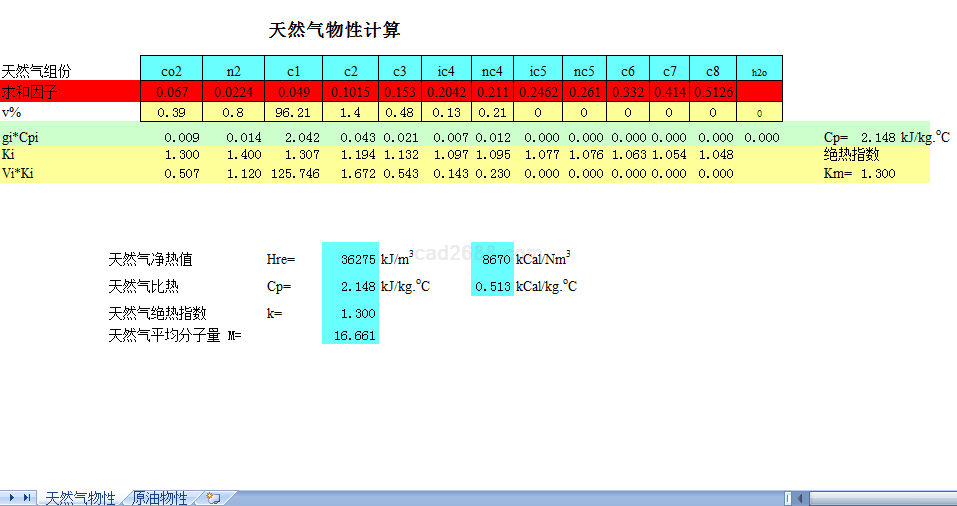Click the horizontal scrollbar left arrow
Screen dimensions: 957x506
click(x=801, y=498)
